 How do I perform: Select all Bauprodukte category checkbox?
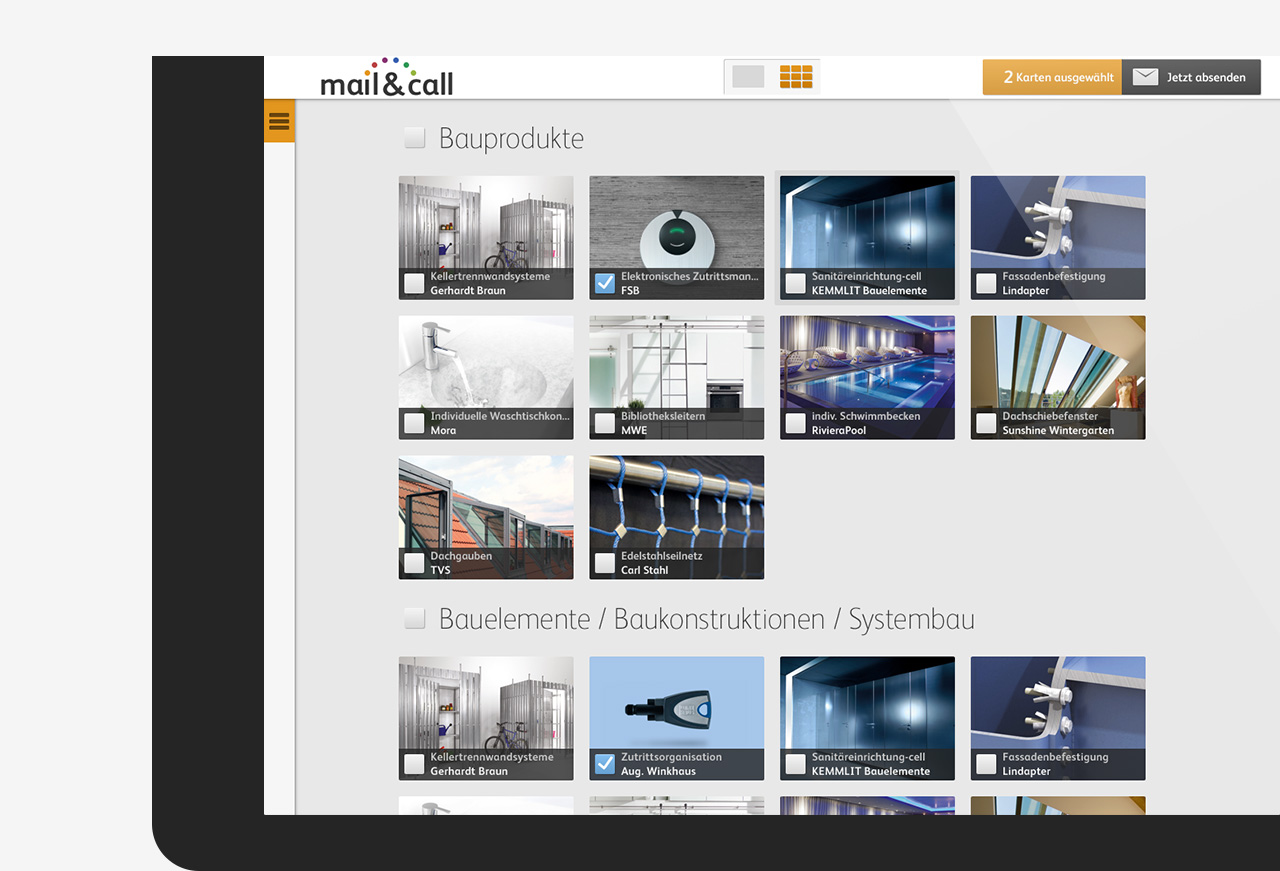click(415, 138)
